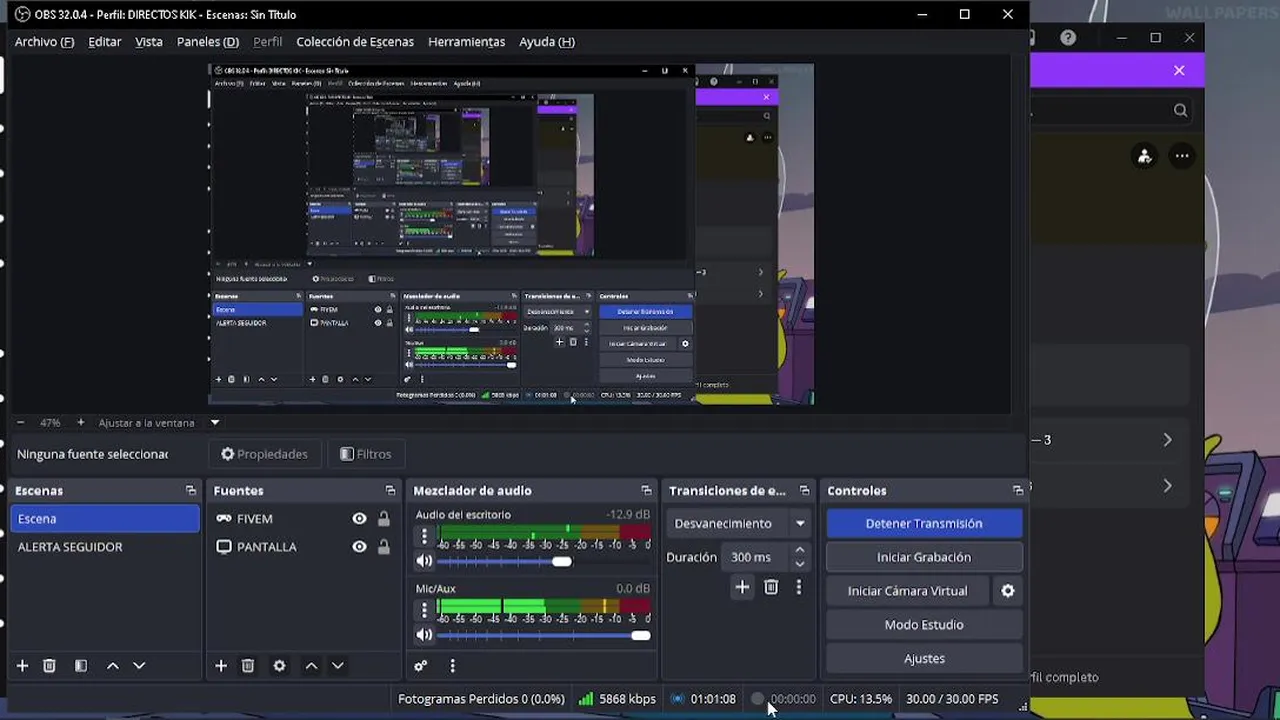Expand the first chevron in background window

point(1167,440)
